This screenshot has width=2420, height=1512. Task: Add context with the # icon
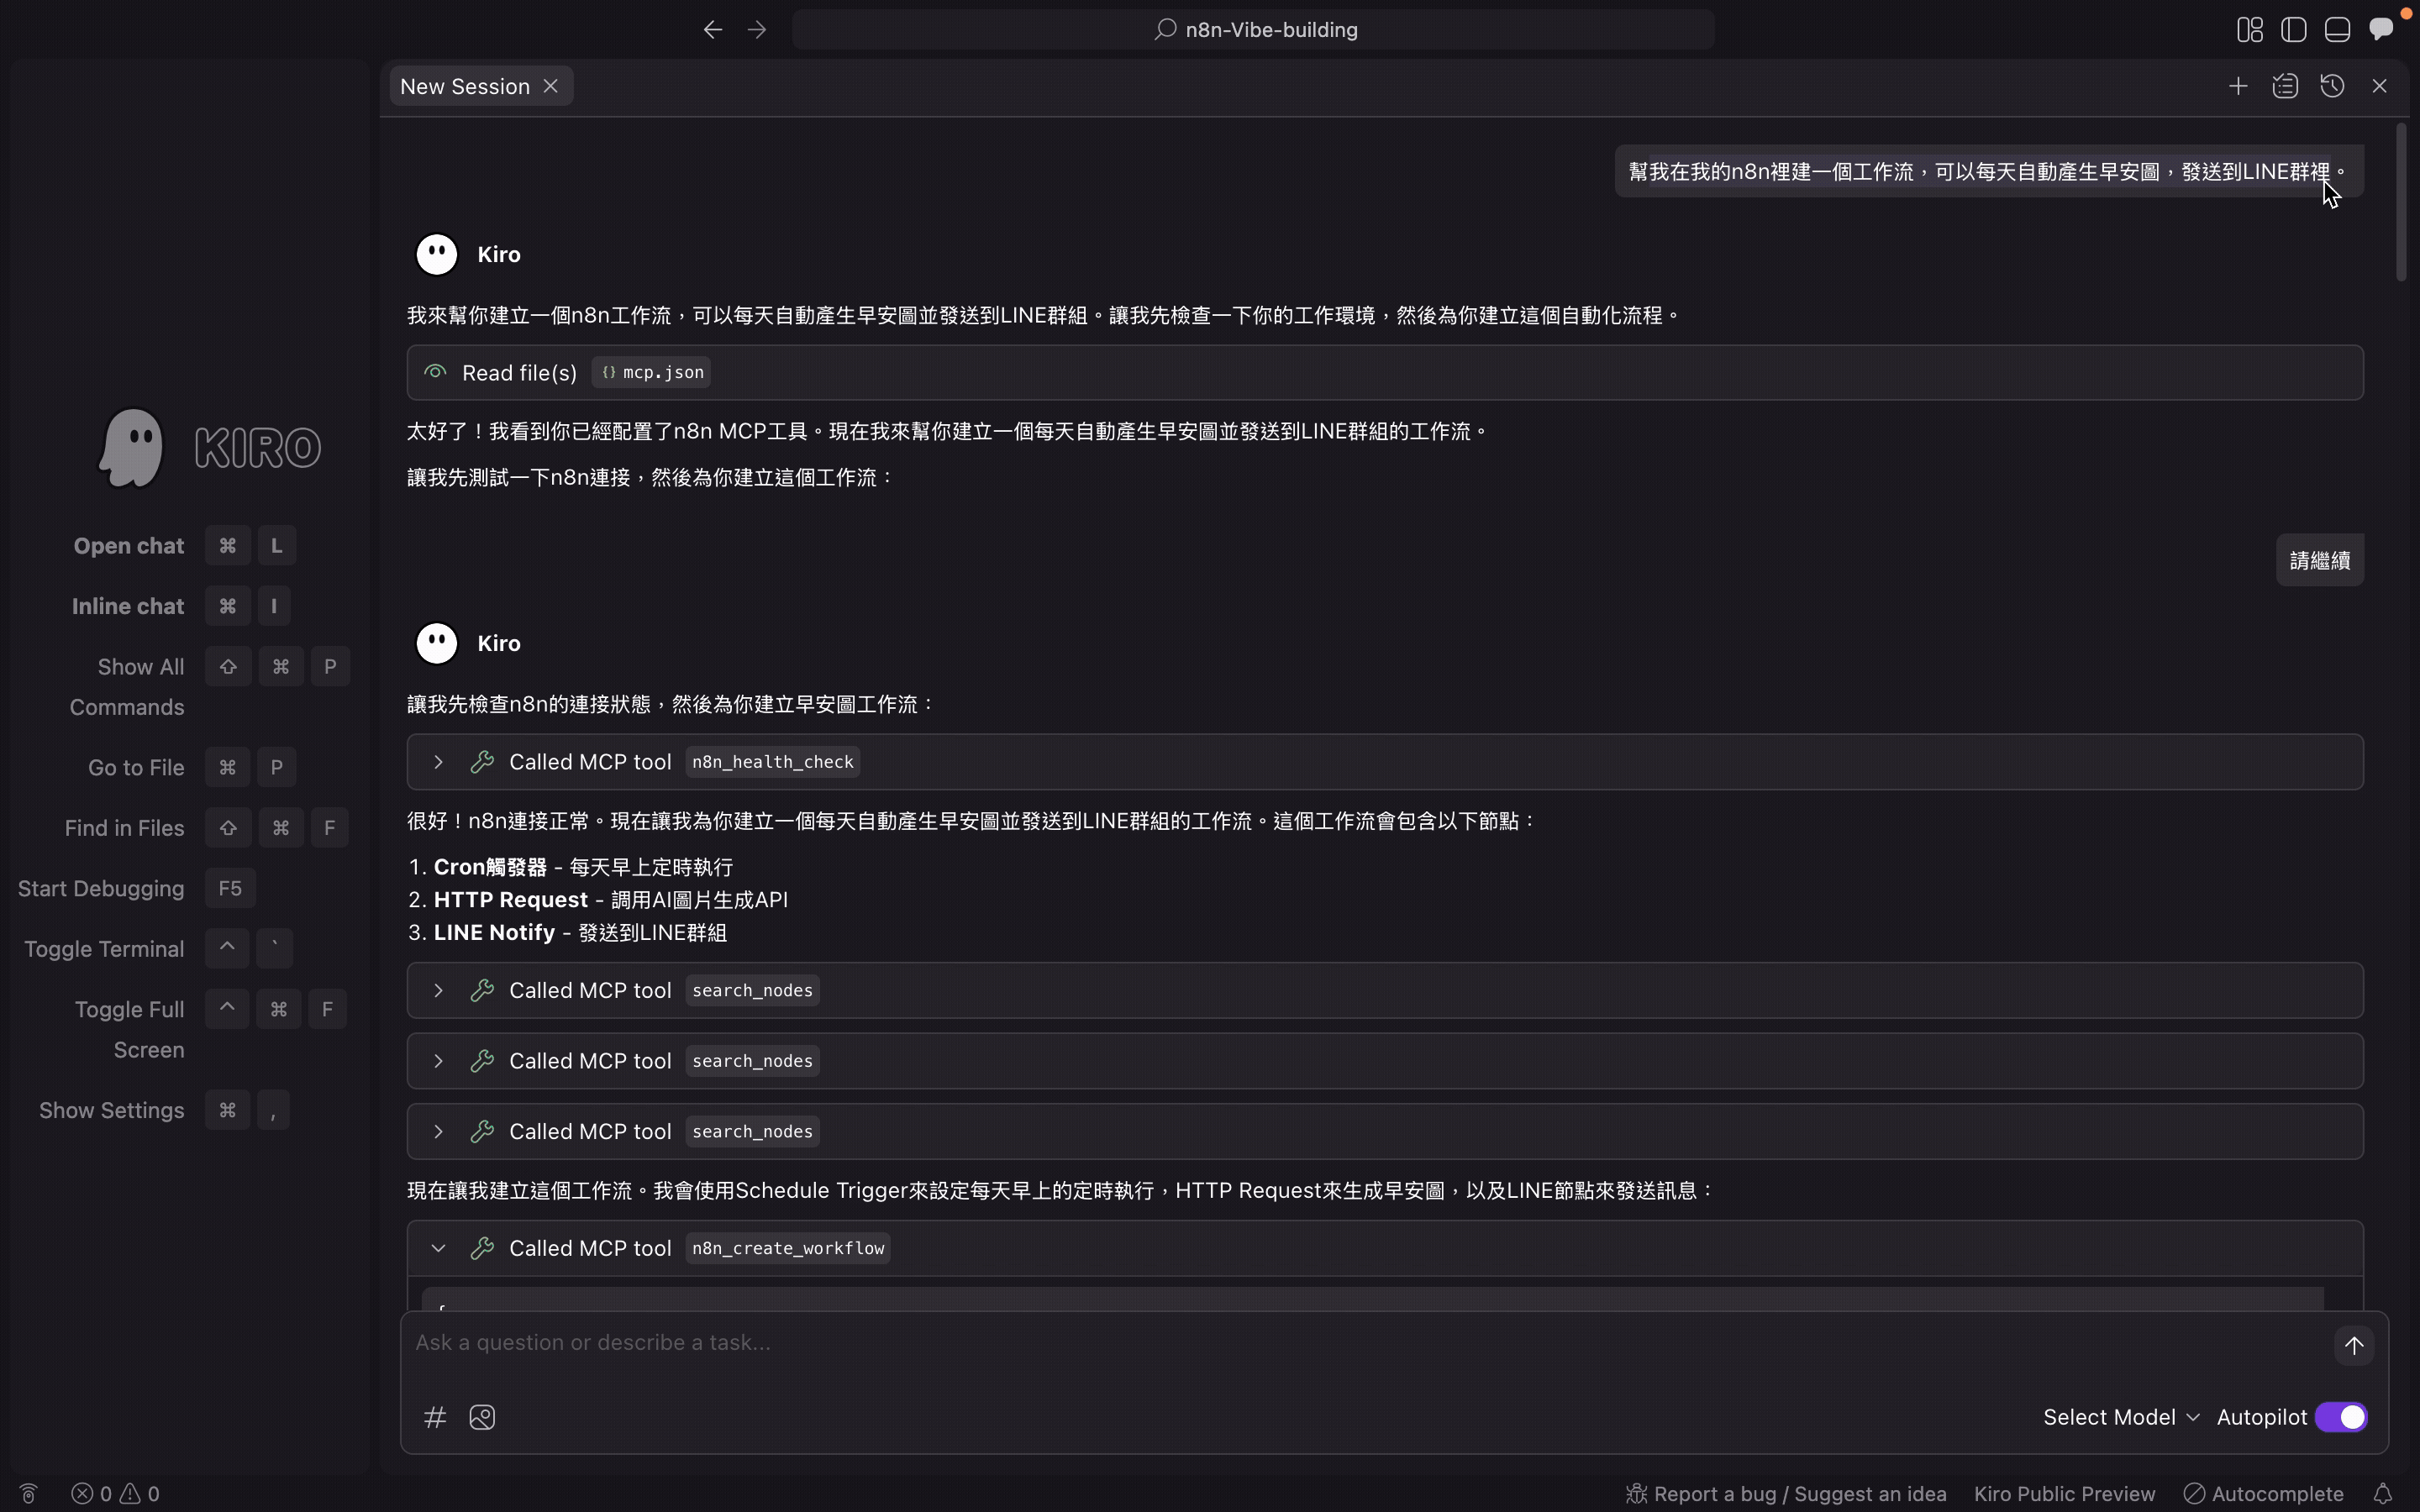pos(435,1418)
